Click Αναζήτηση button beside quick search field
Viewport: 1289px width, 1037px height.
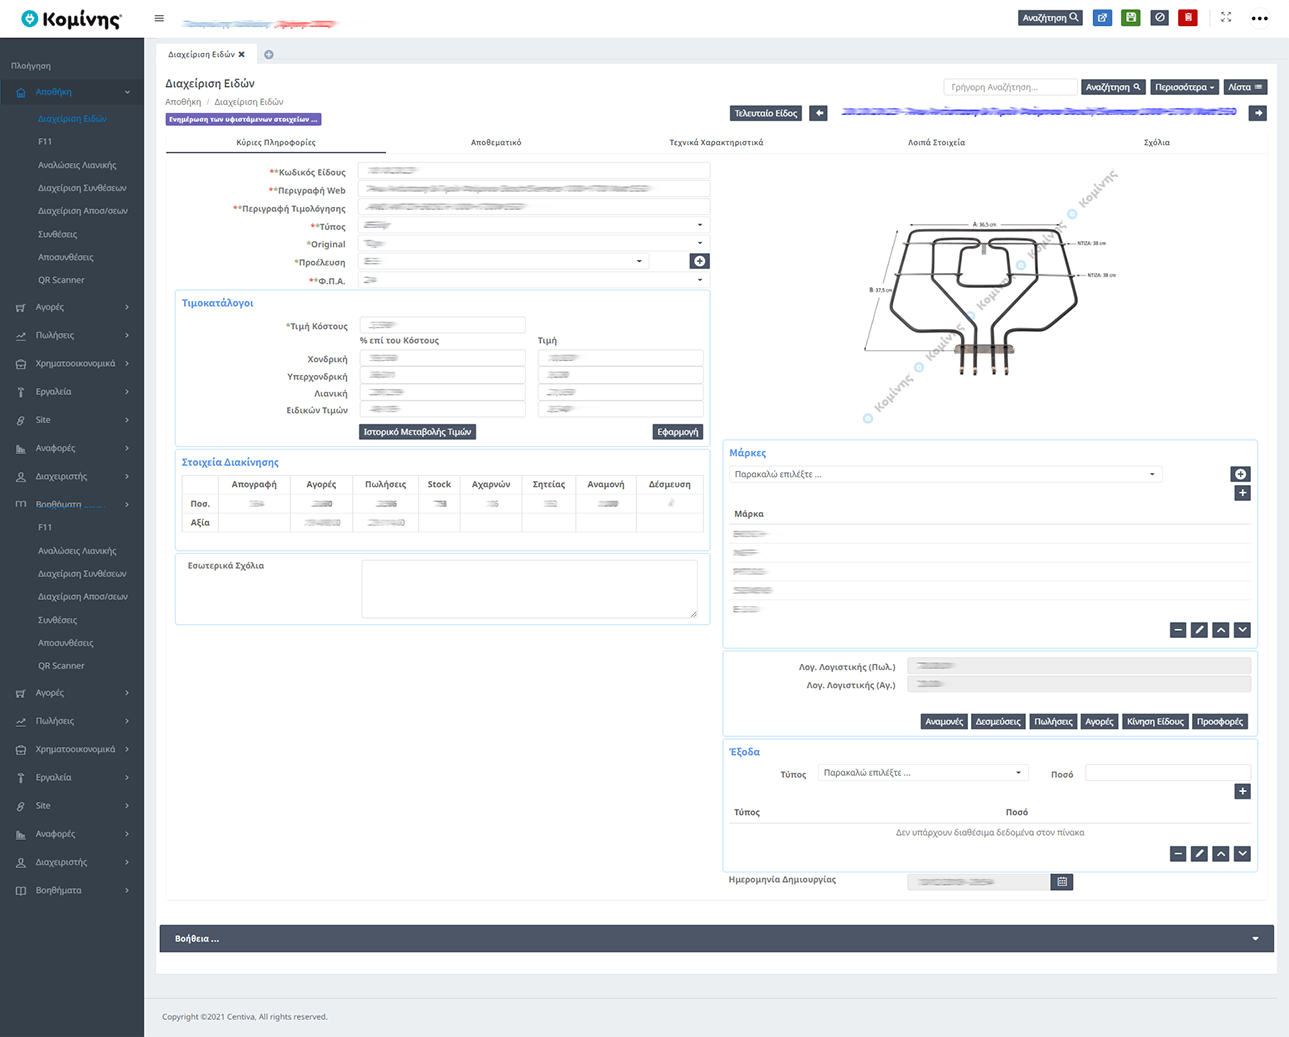1113,87
